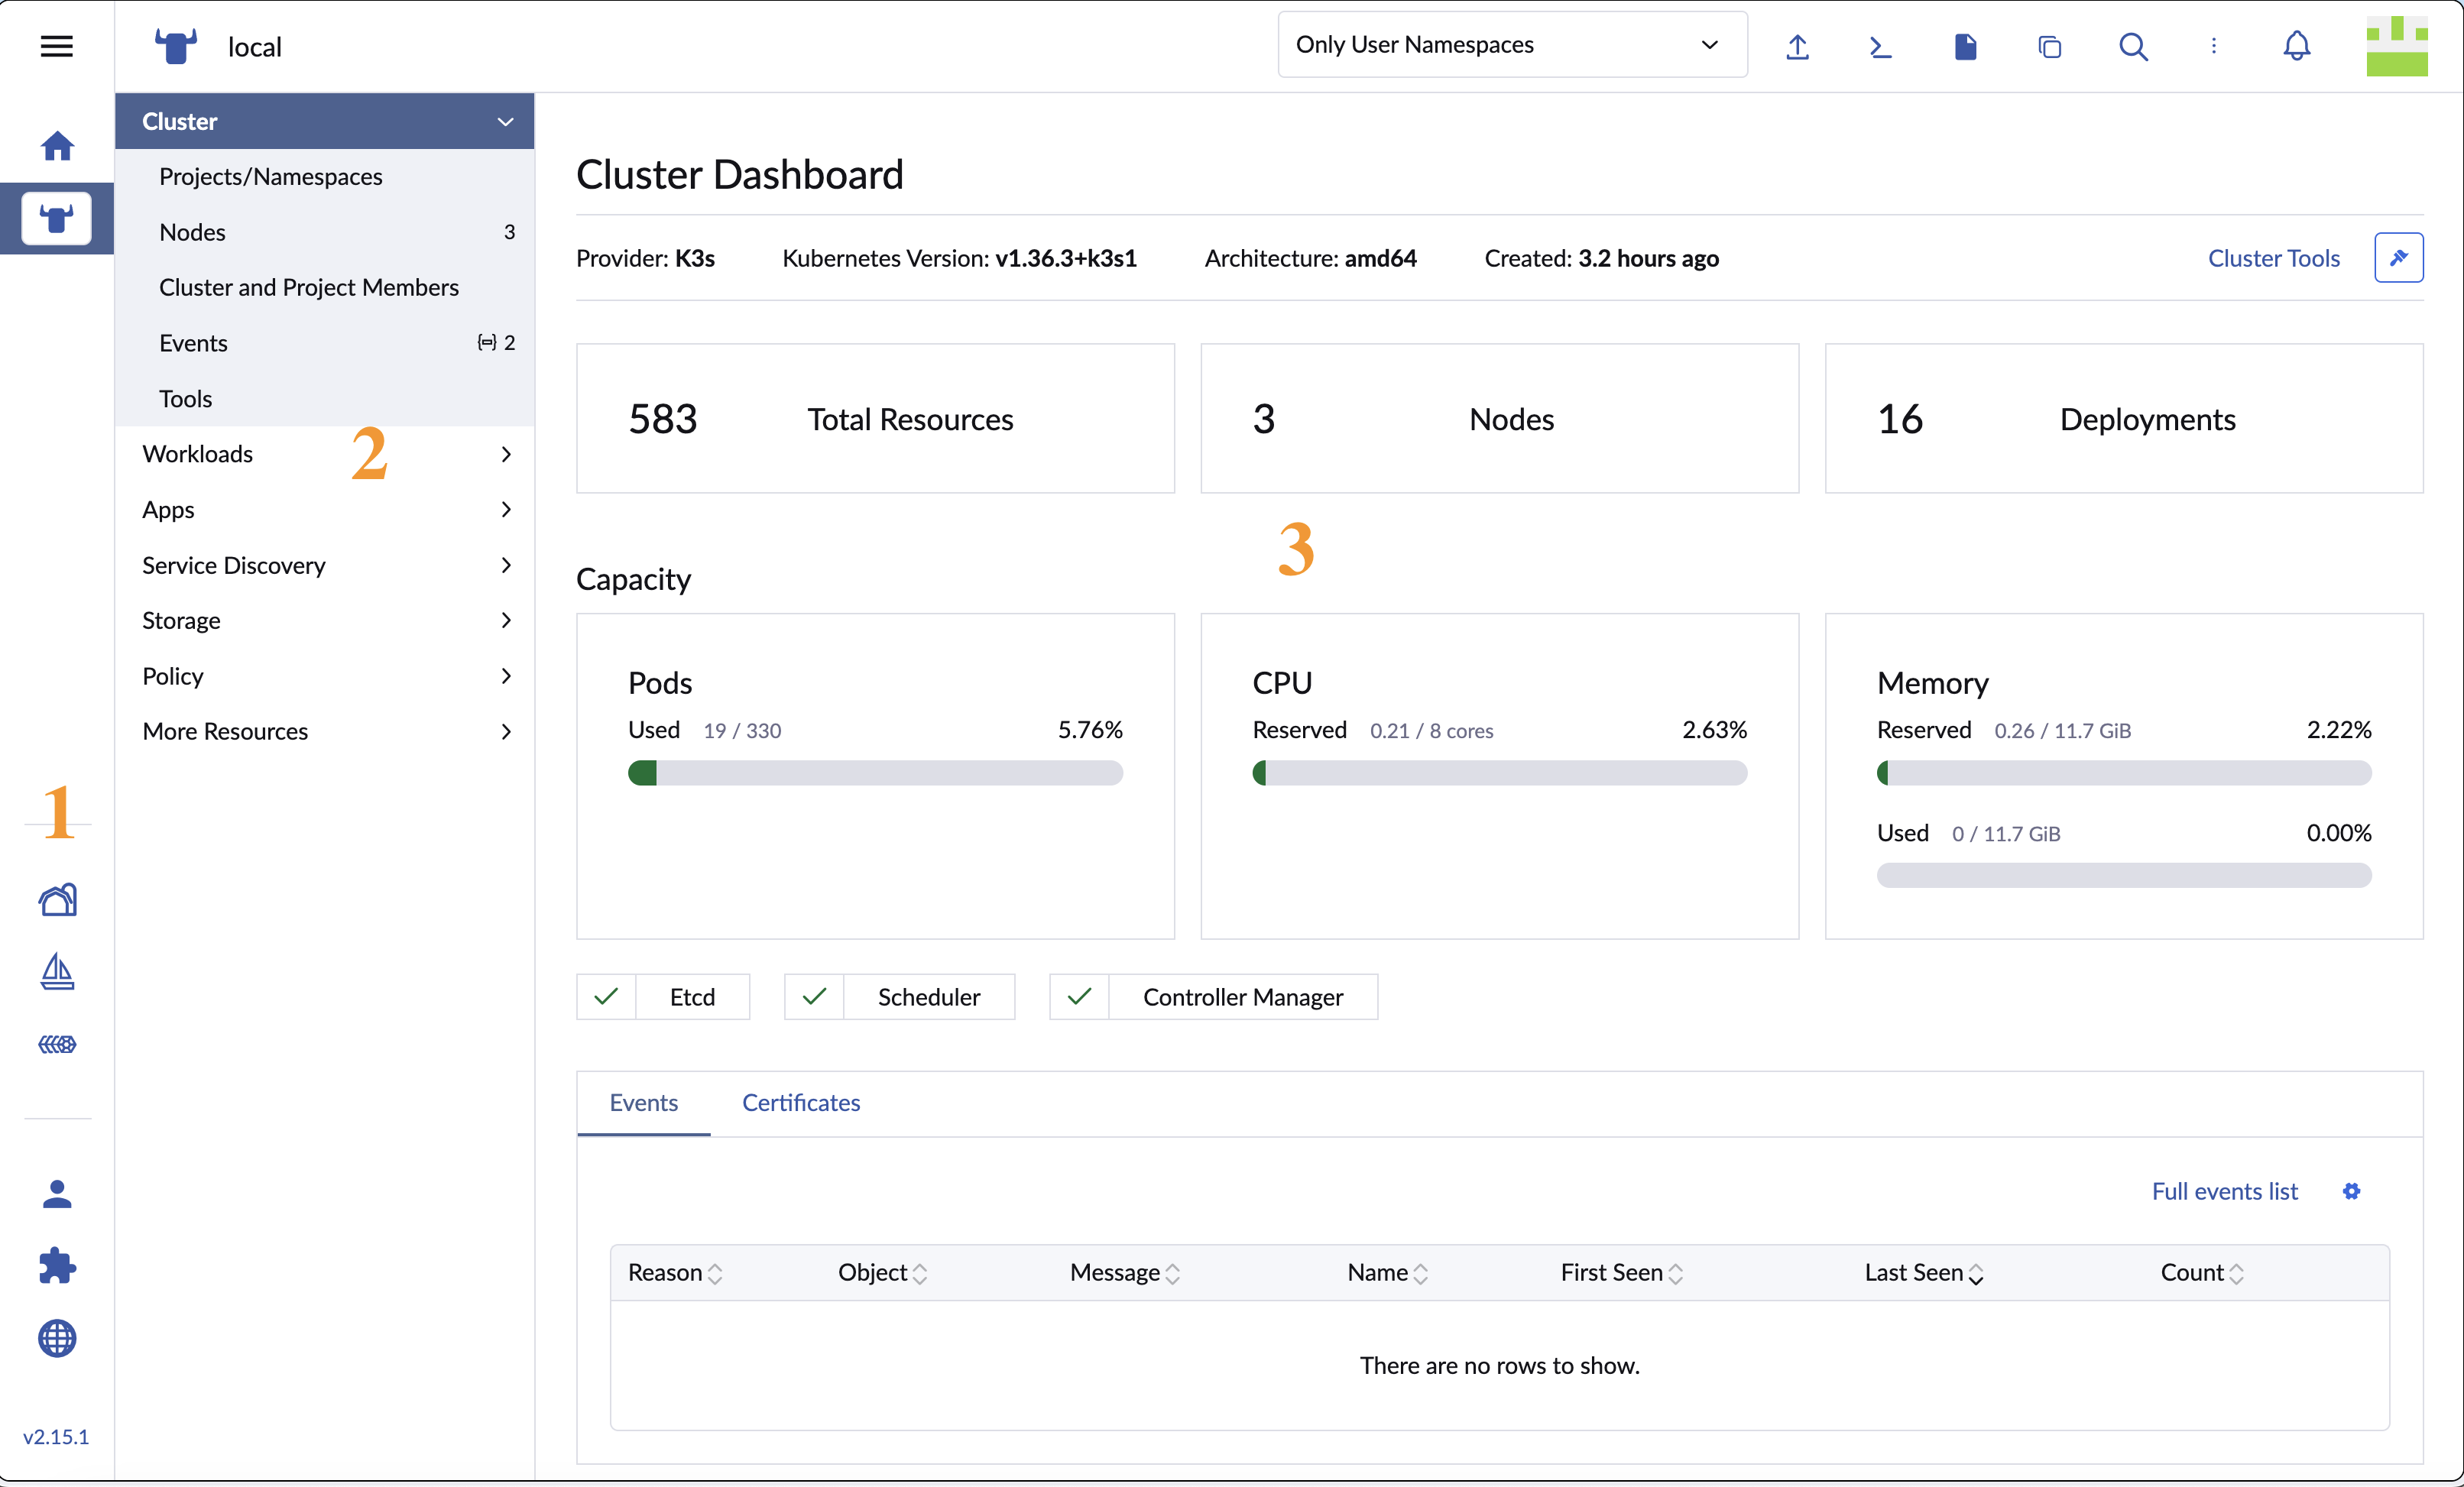This screenshot has width=2464, height=1487.
Task: Sort events by Count column
Action: point(2202,1273)
